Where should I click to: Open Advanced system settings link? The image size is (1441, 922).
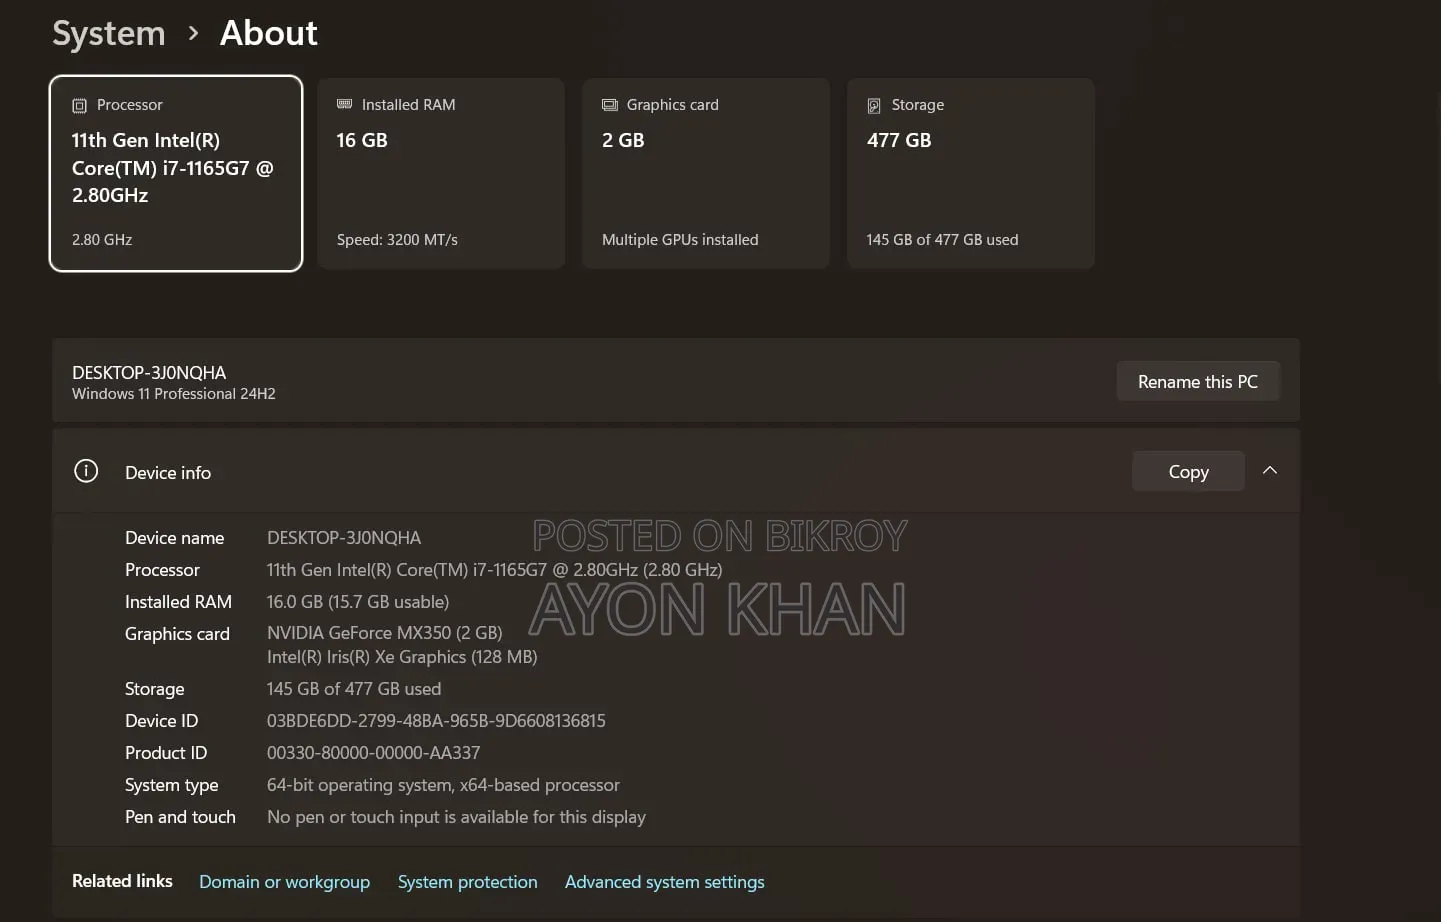point(664,882)
